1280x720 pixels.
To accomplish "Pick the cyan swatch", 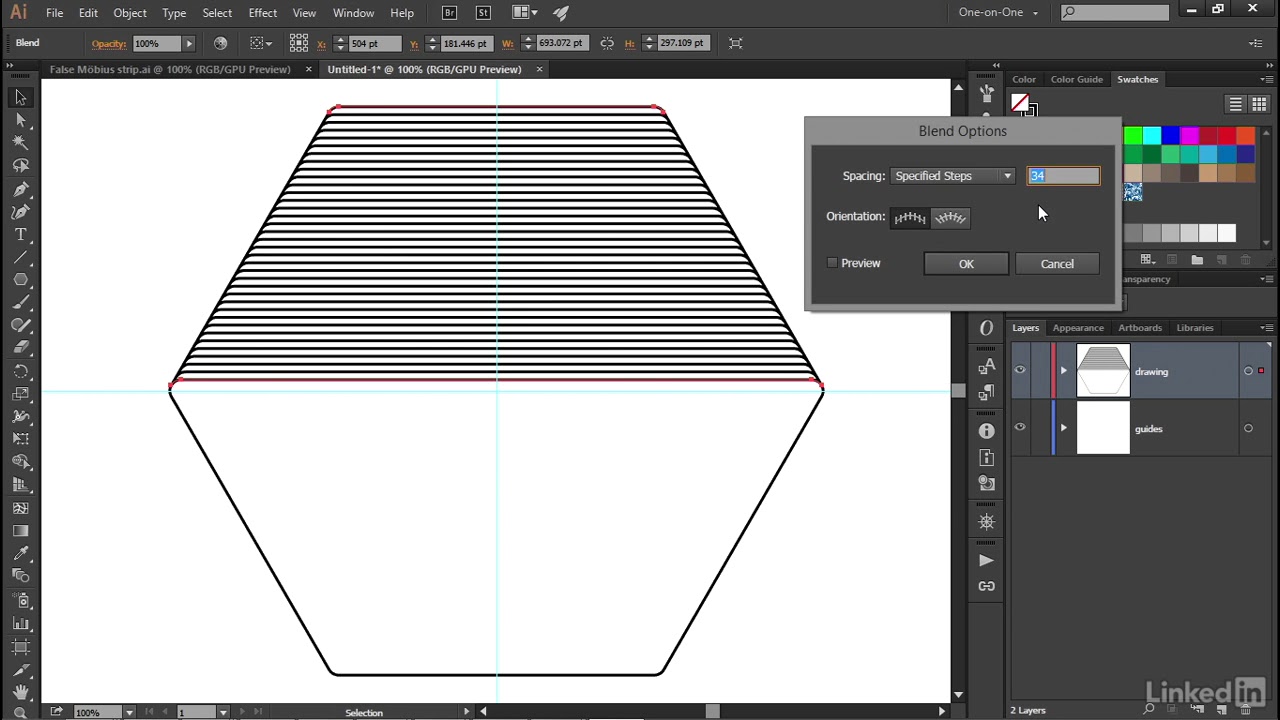I will click(1152, 135).
